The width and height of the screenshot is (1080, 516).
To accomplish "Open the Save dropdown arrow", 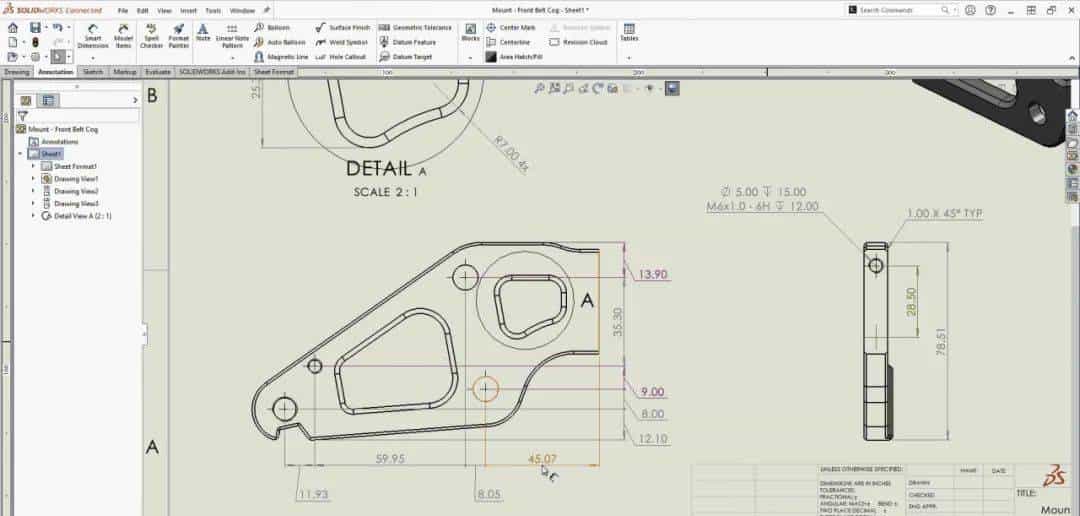I will click(x=46, y=28).
